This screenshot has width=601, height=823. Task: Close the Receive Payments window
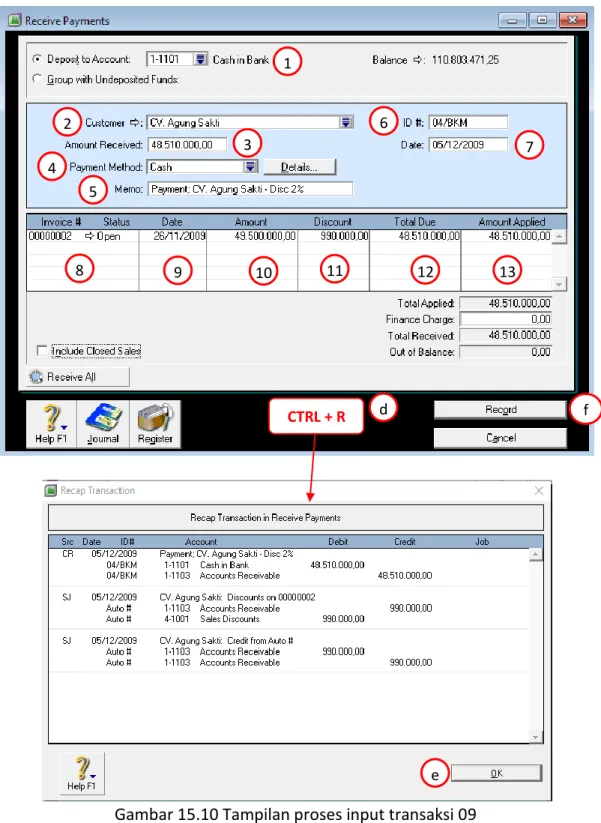pyautogui.click(x=573, y=20)
